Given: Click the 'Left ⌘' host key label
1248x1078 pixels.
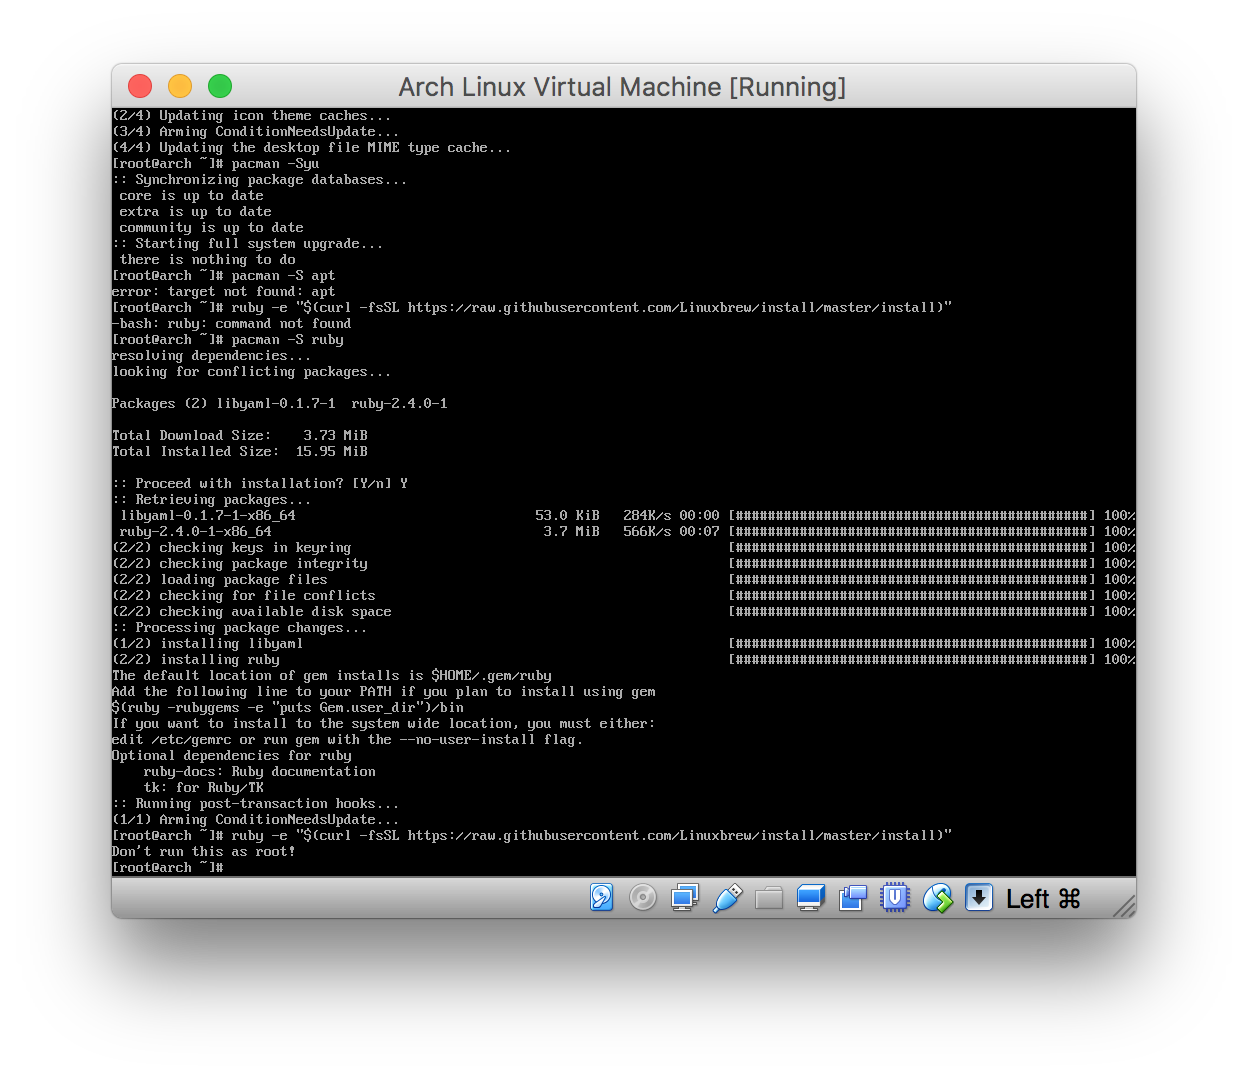Looking at the screenshot, I should pos(1043,899).
